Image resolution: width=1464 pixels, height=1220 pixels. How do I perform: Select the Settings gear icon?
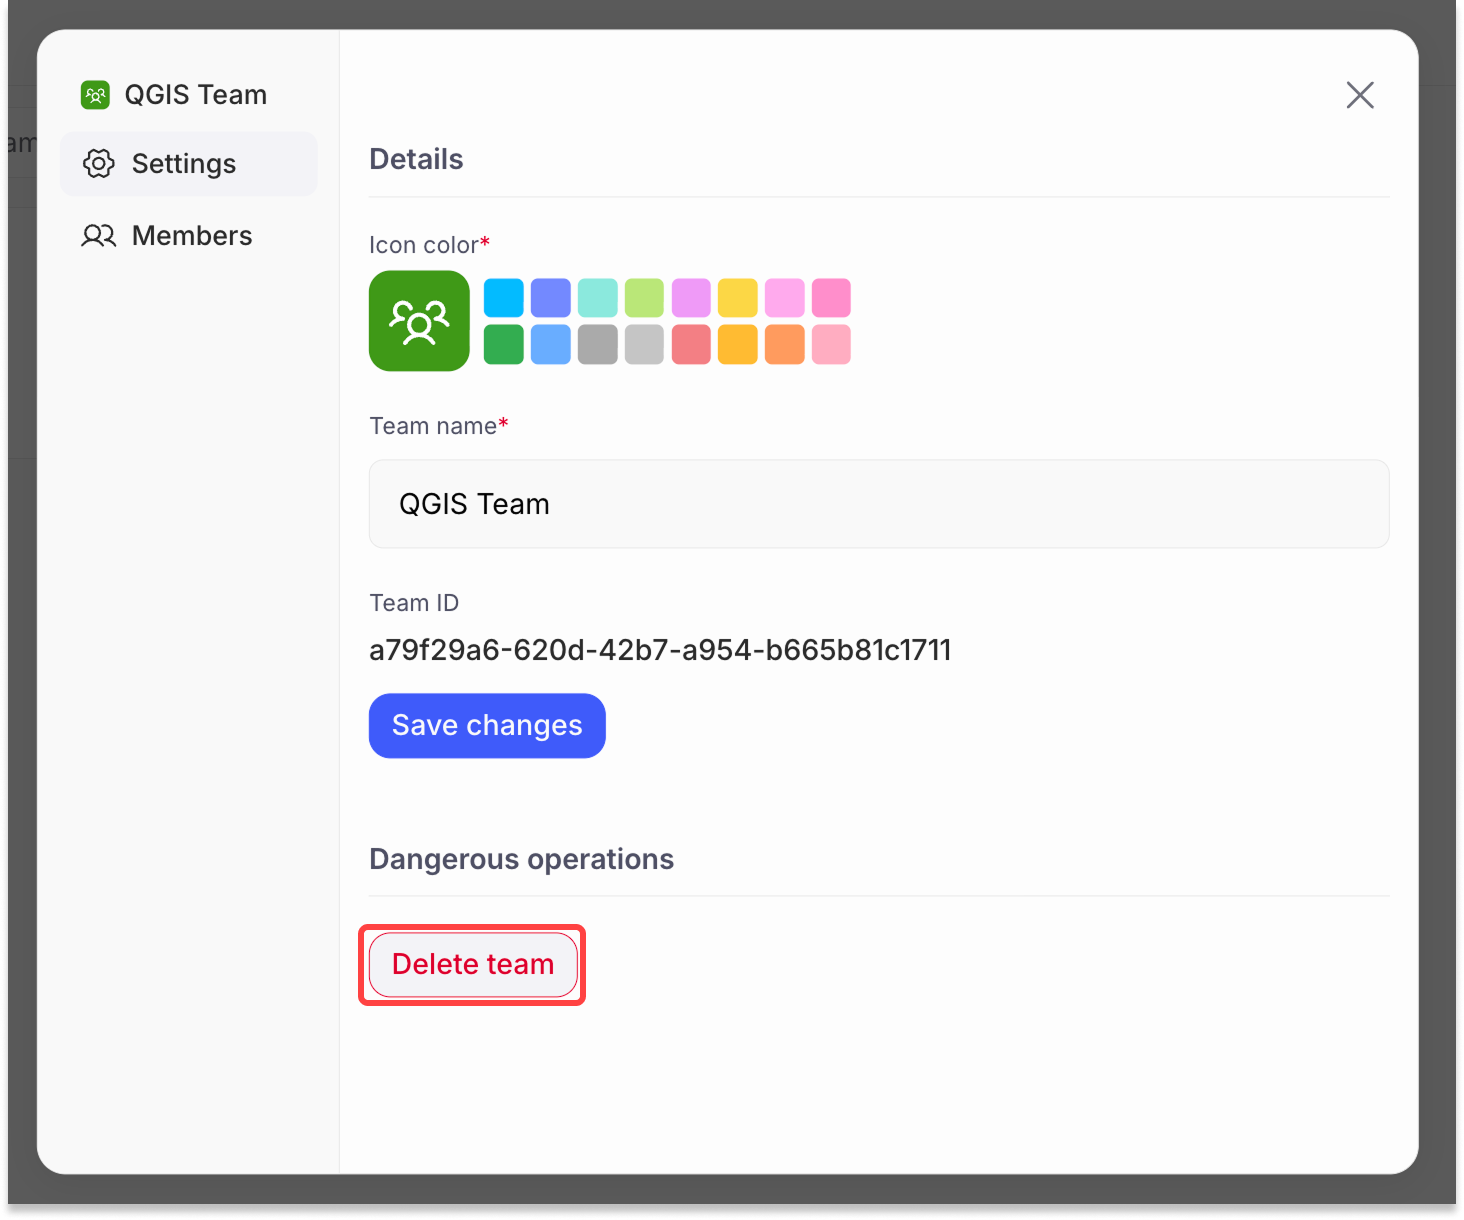(99, 163)
